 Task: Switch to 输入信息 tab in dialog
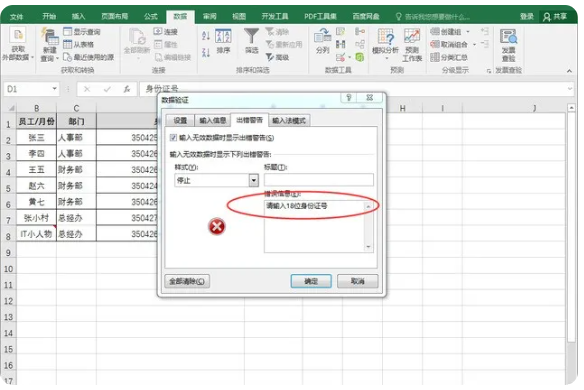coord(213,120)
